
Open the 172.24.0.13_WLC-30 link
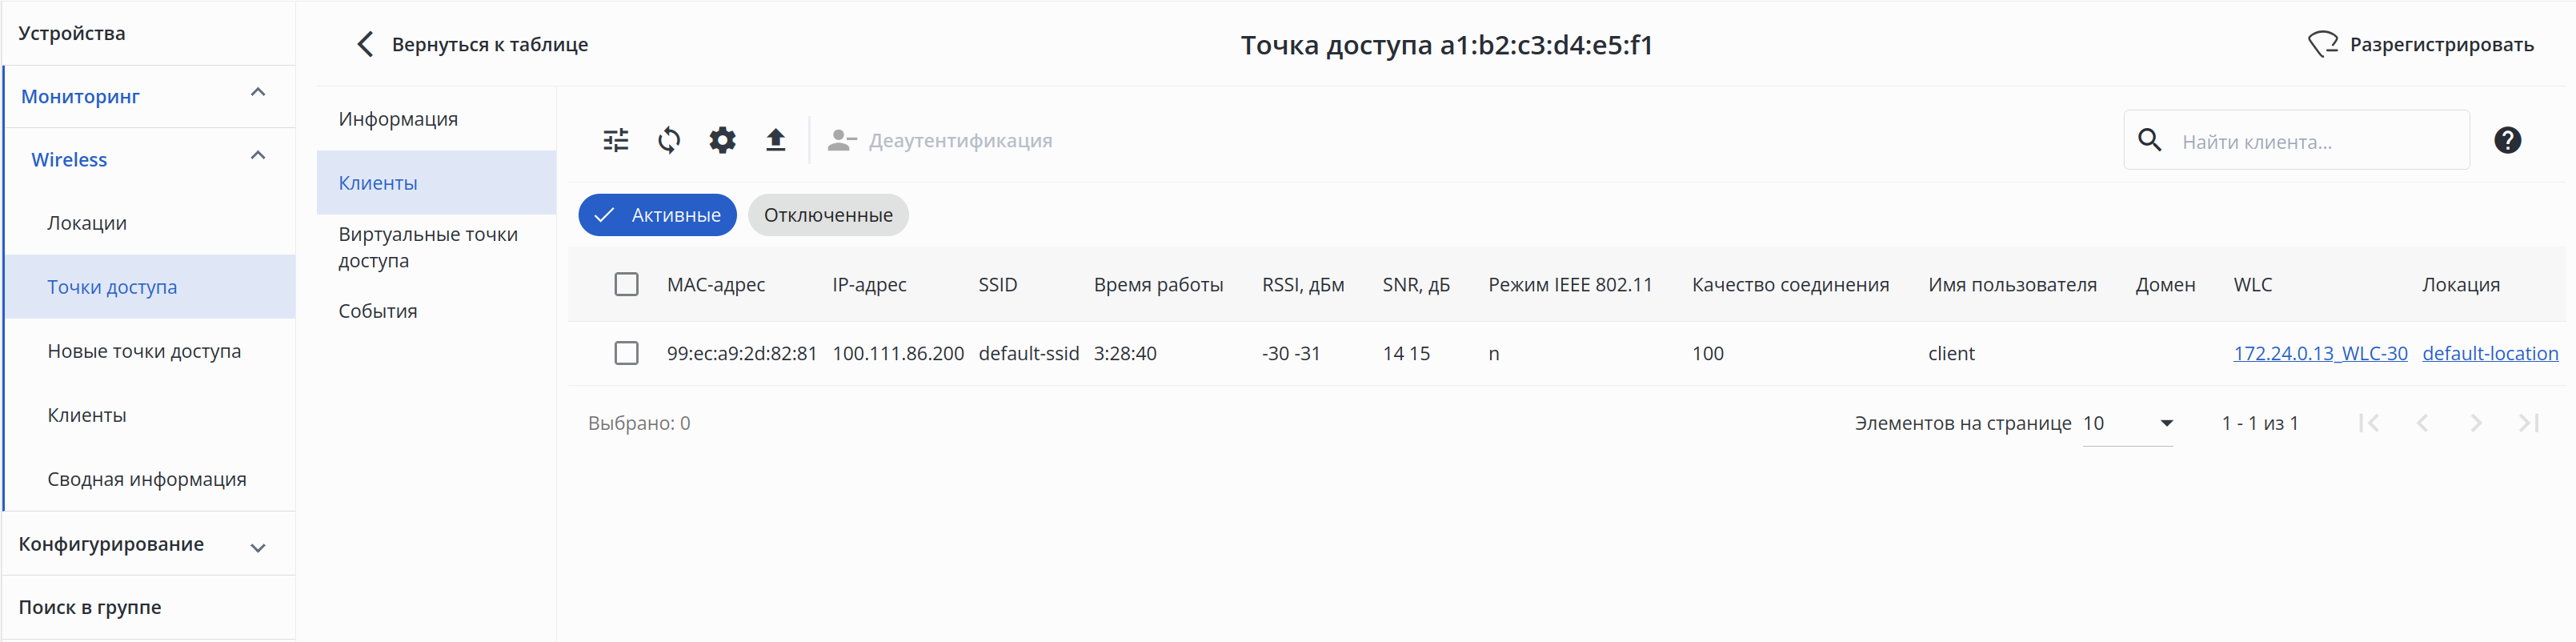[2319, 354]
